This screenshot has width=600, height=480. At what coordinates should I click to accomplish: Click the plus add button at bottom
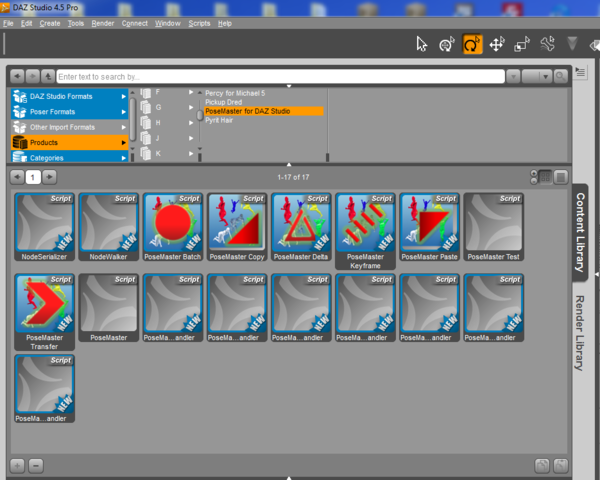point(17,465)
